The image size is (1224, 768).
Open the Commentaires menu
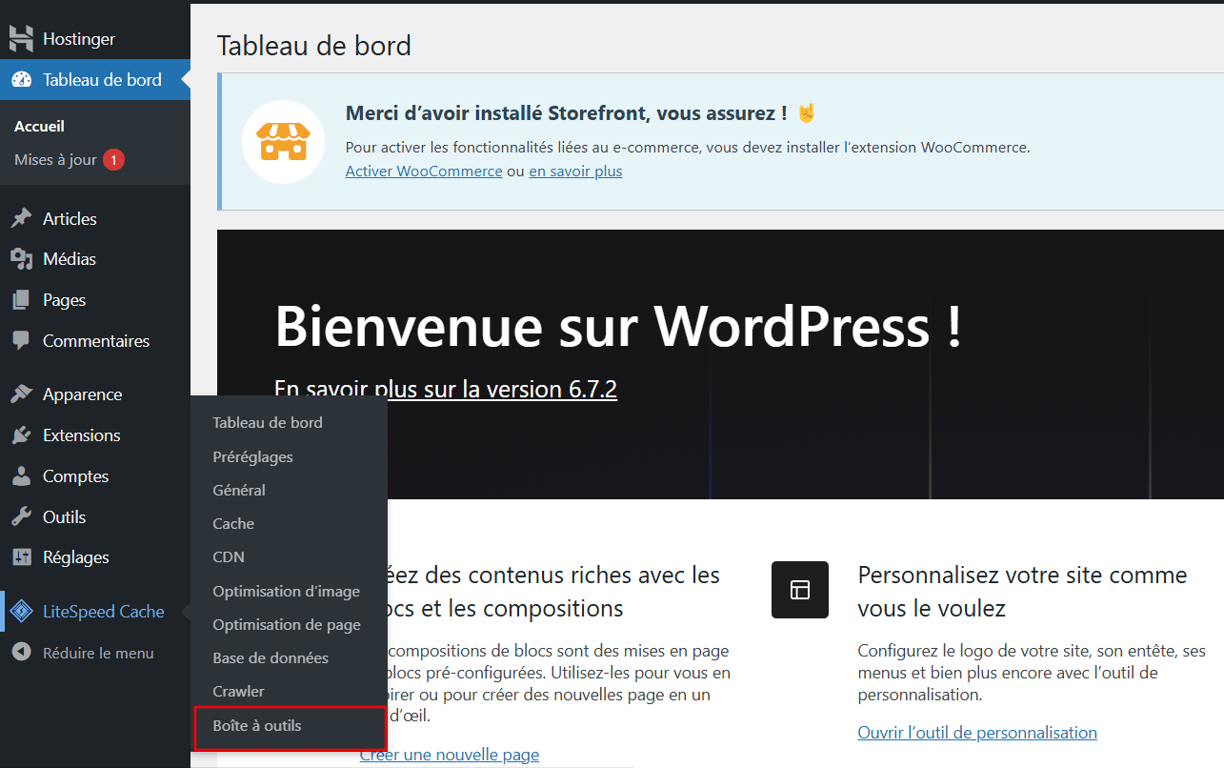click(95, 341)
